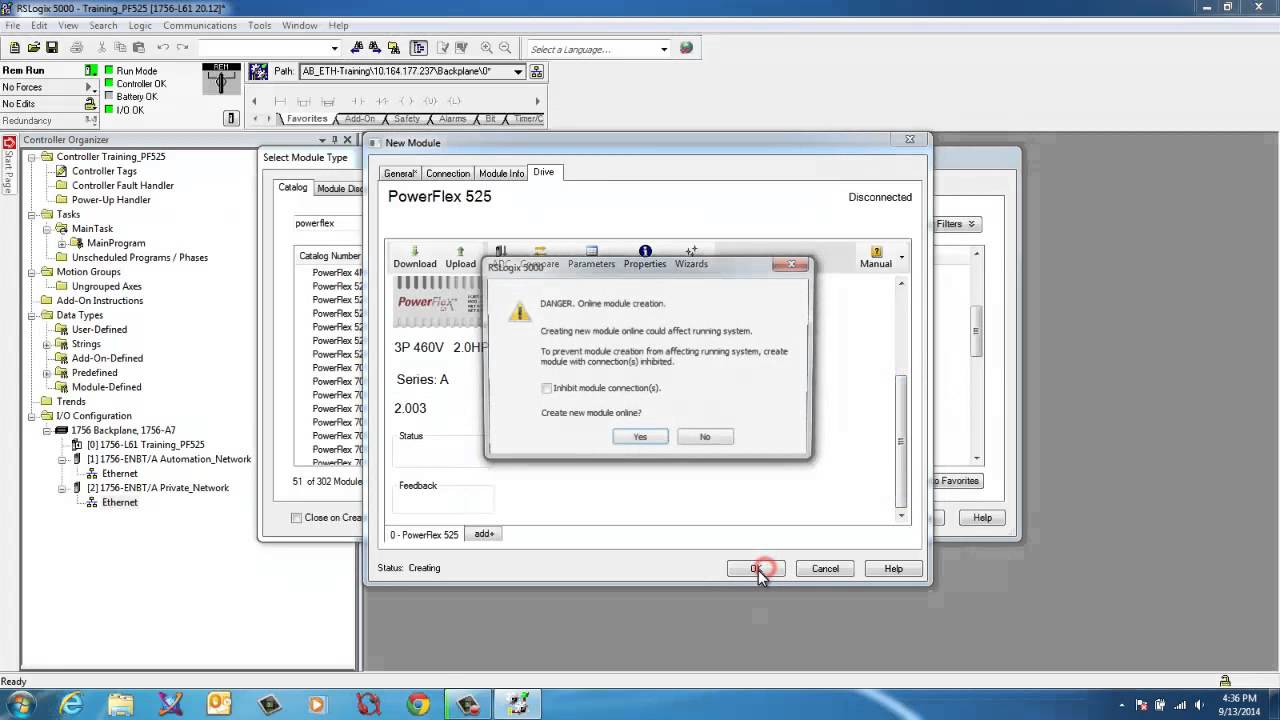
Task: Click No in the DANGER dialog
Action: pos(705,436)
